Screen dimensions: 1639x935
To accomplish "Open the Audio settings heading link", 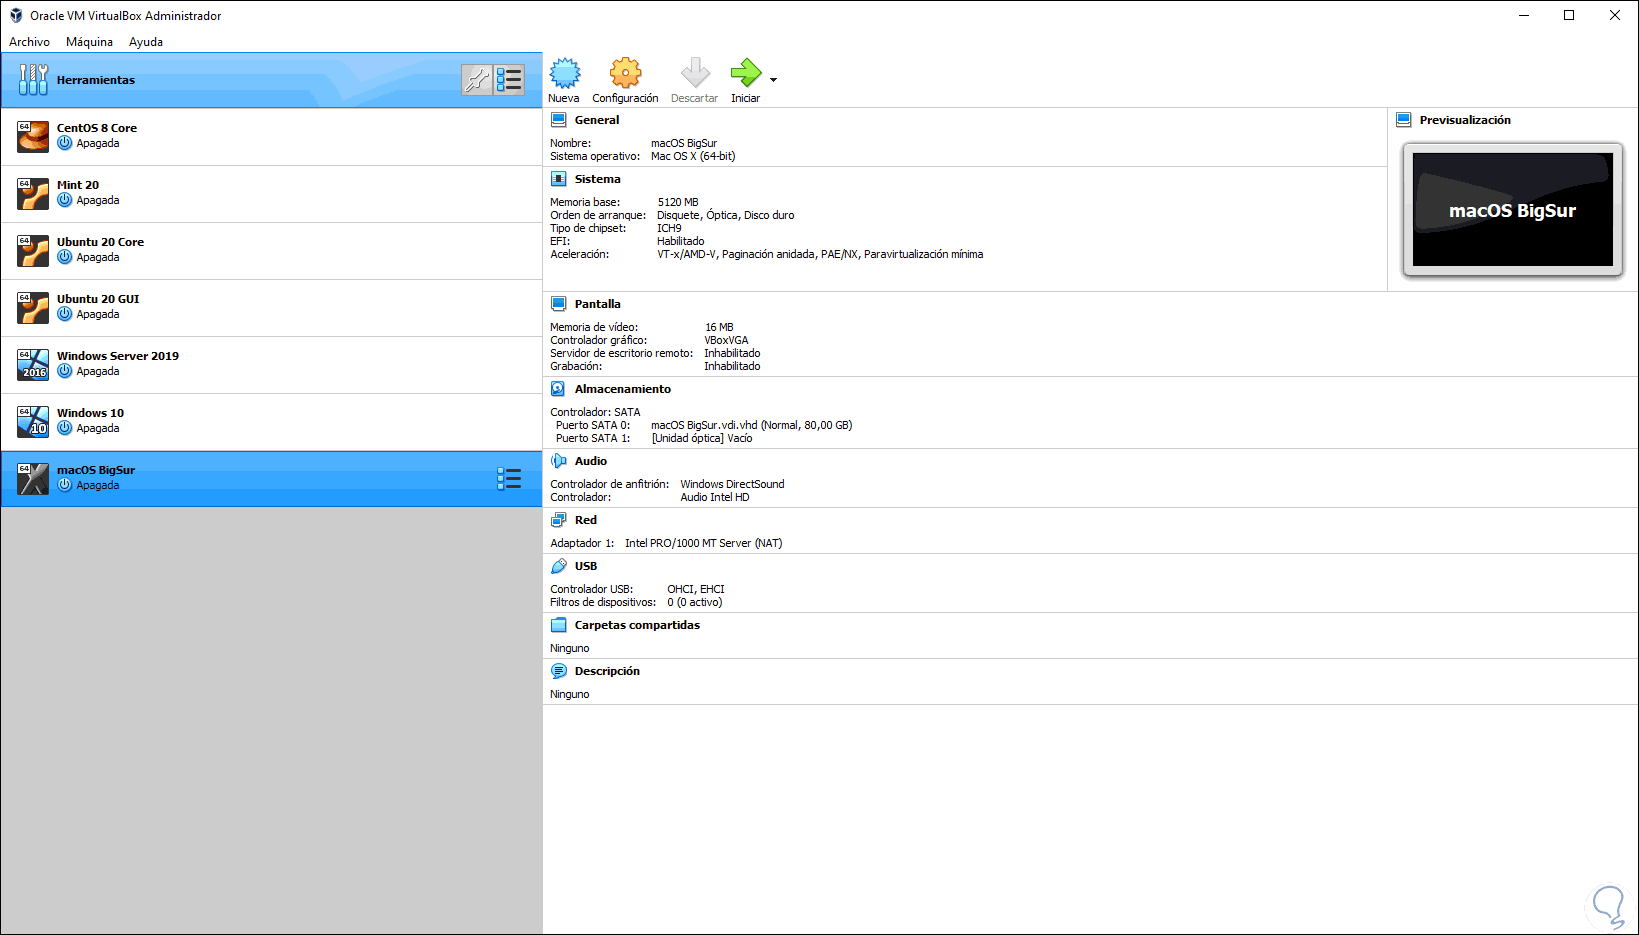I will (x=591, y=461).
